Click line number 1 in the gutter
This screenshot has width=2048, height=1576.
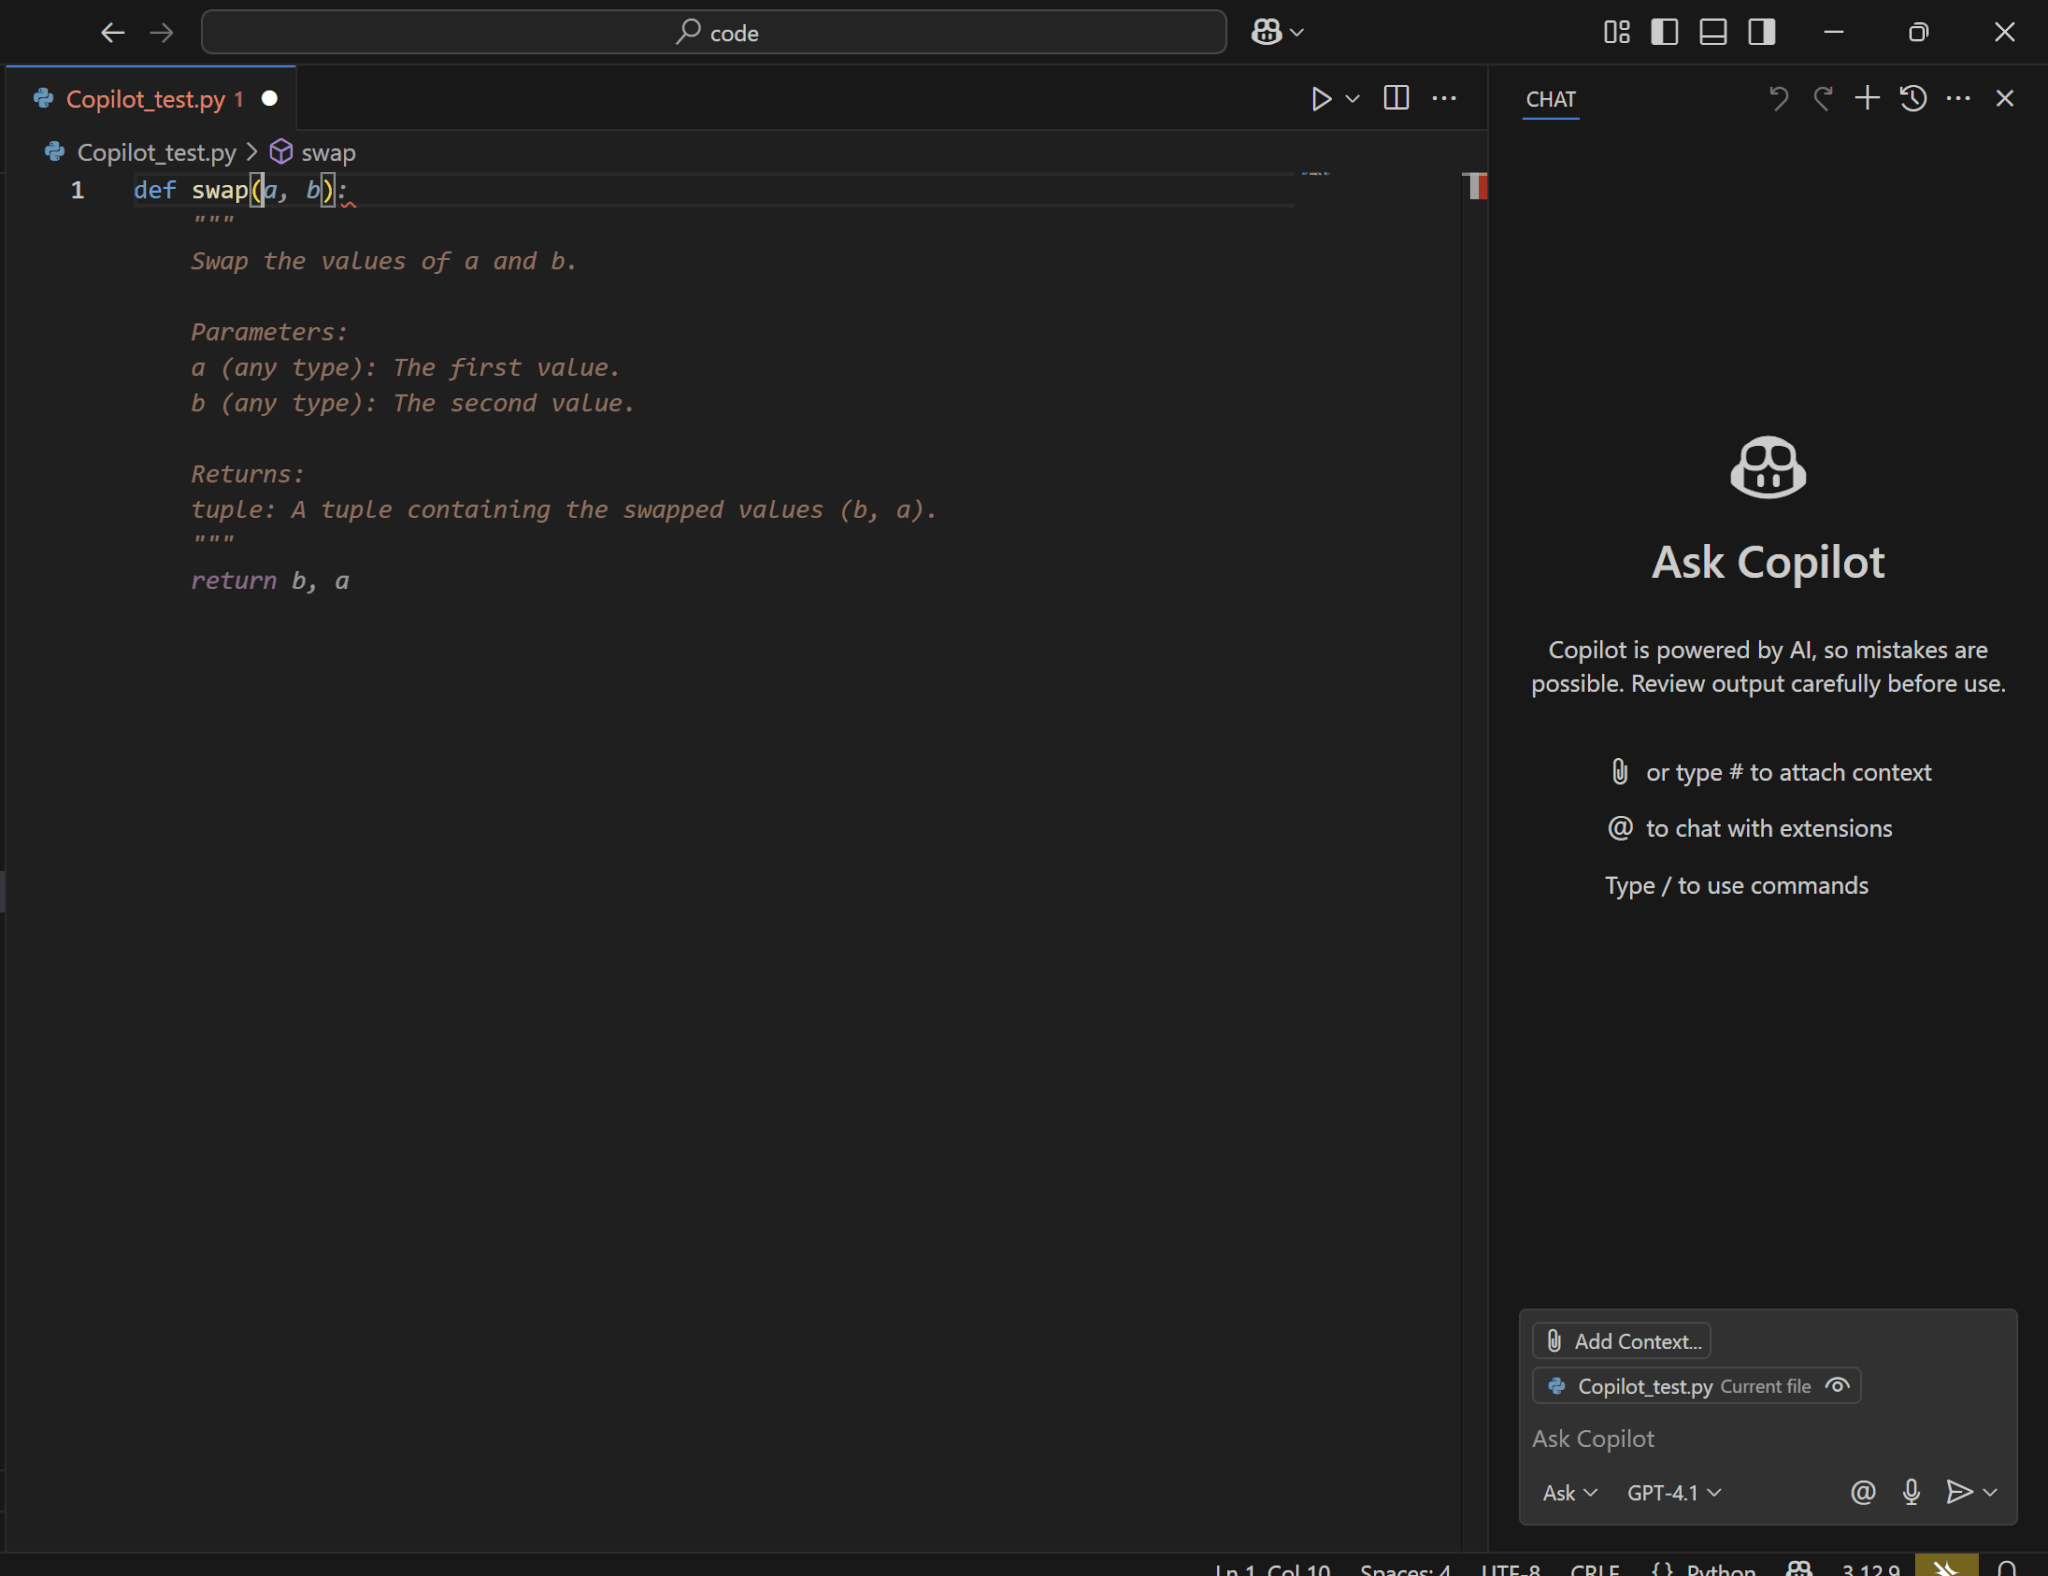click(x=77, y=189)
